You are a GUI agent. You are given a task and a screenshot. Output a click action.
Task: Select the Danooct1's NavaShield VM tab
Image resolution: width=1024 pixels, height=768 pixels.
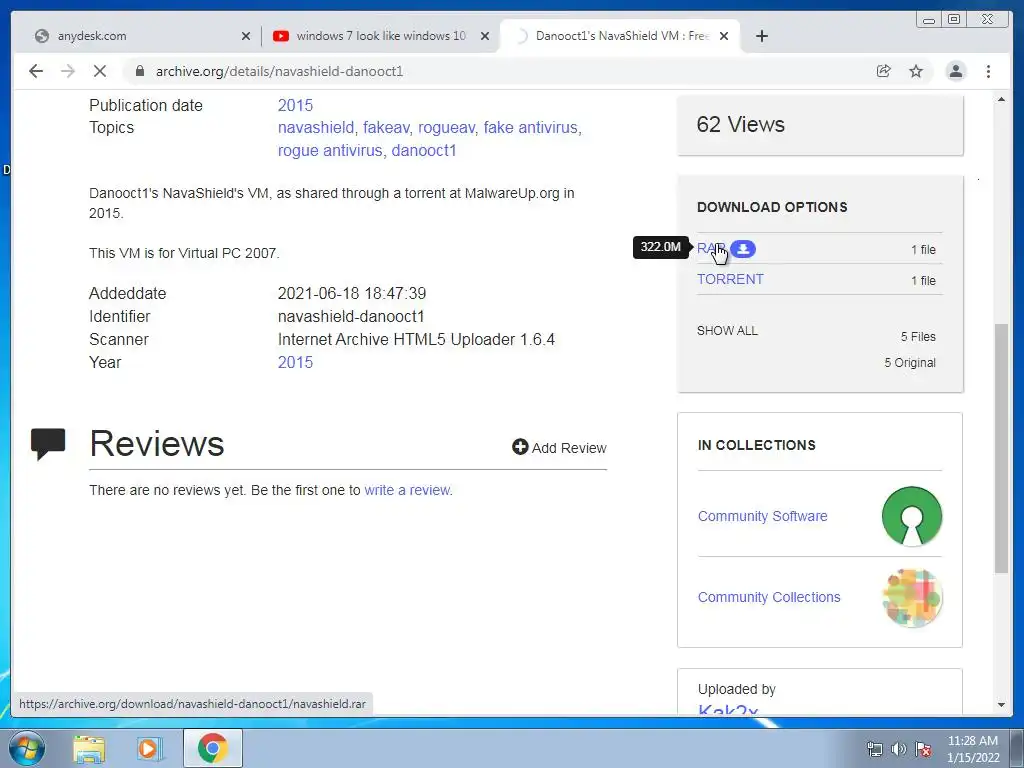[x=620, y=37]
